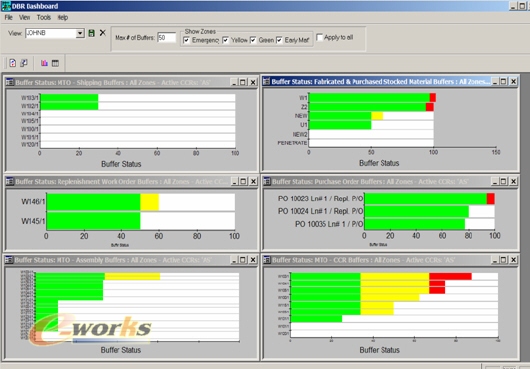
Task: Enable the Apply to all checkbox
Action: click(319, 37)
